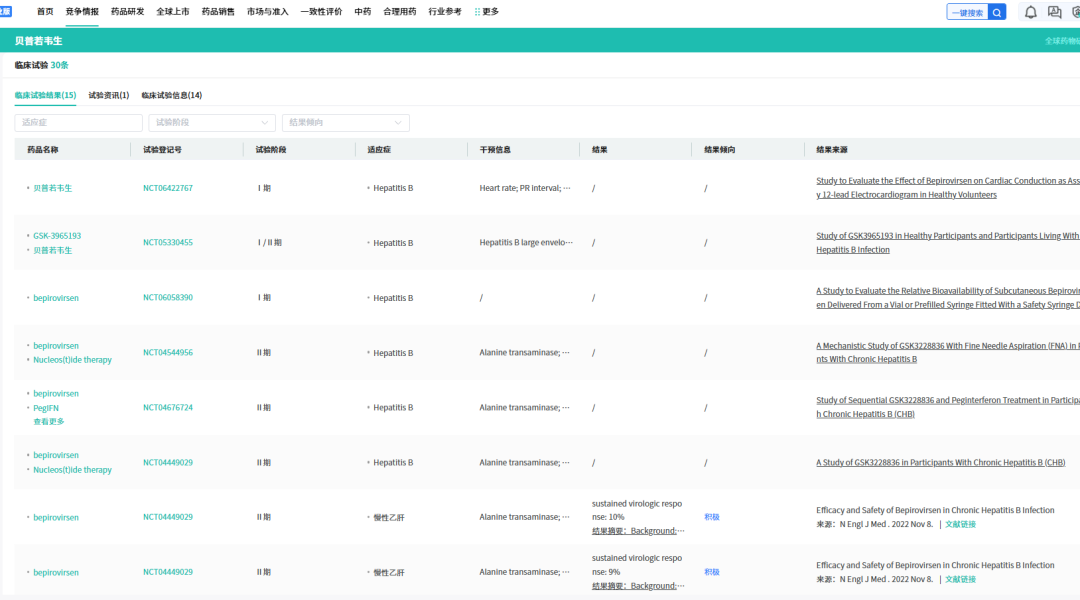Click 积极 tendency in the 10% row
Screen dimensions: 1080x600
(712, 517)
